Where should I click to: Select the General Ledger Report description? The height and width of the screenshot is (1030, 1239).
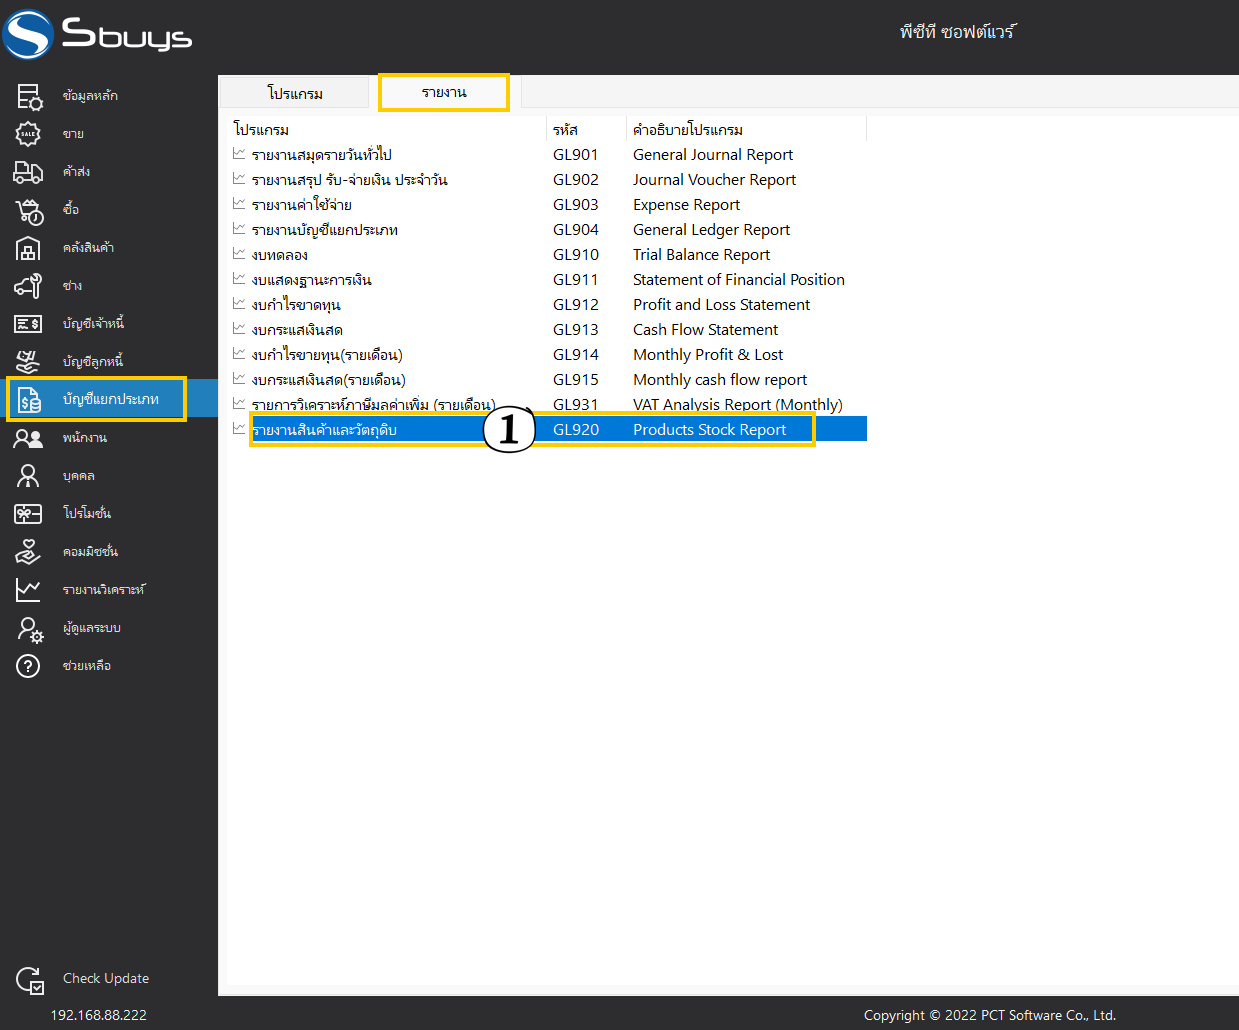pos(712,230)
